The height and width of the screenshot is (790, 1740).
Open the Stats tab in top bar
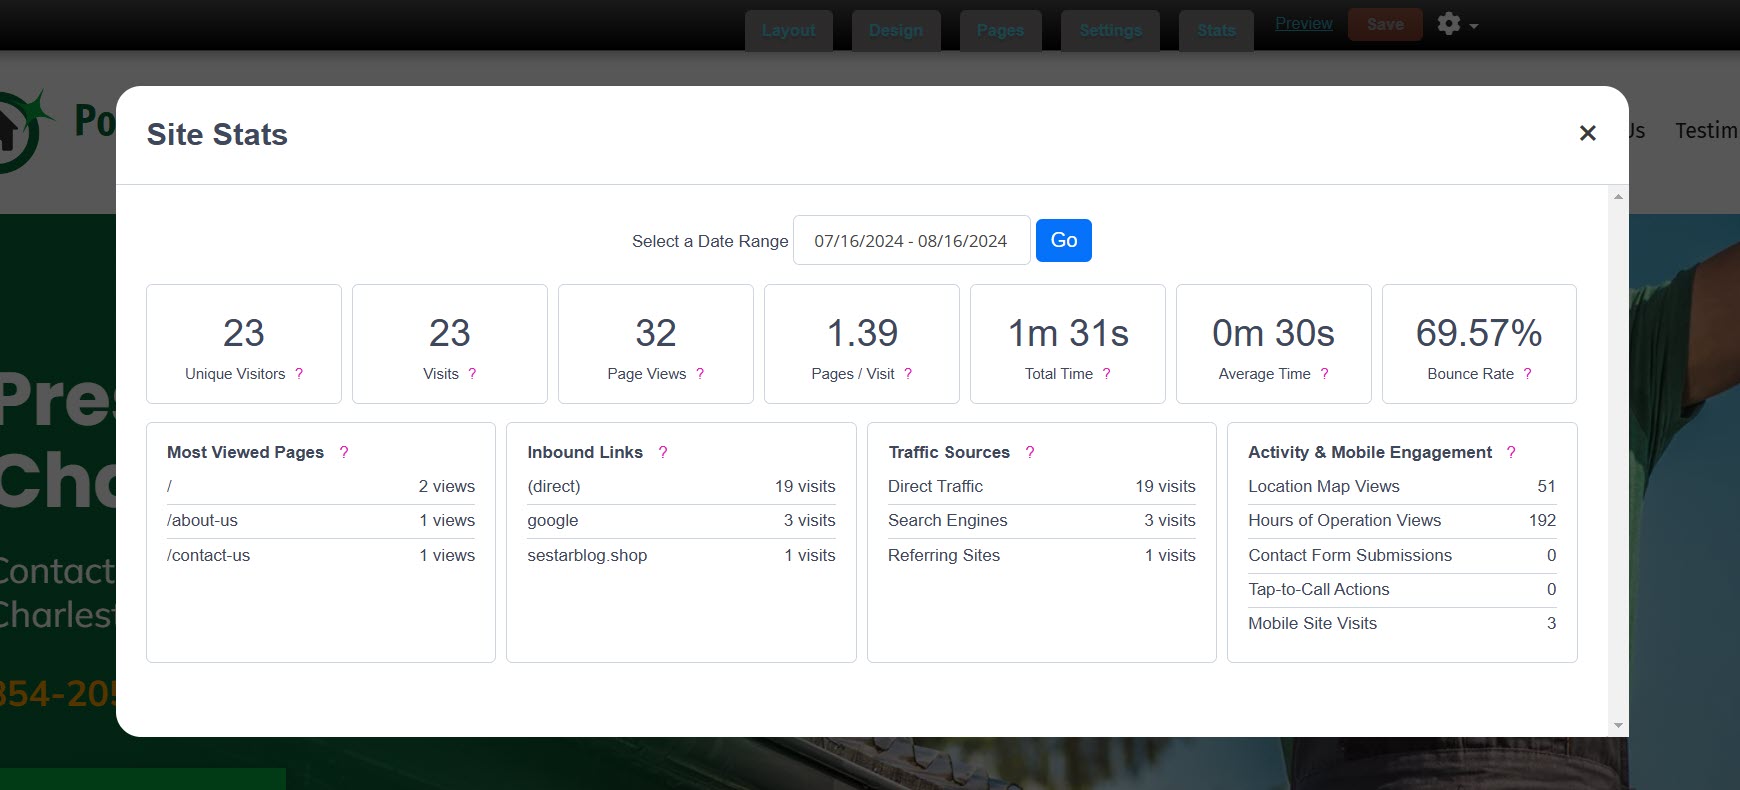1216,30
